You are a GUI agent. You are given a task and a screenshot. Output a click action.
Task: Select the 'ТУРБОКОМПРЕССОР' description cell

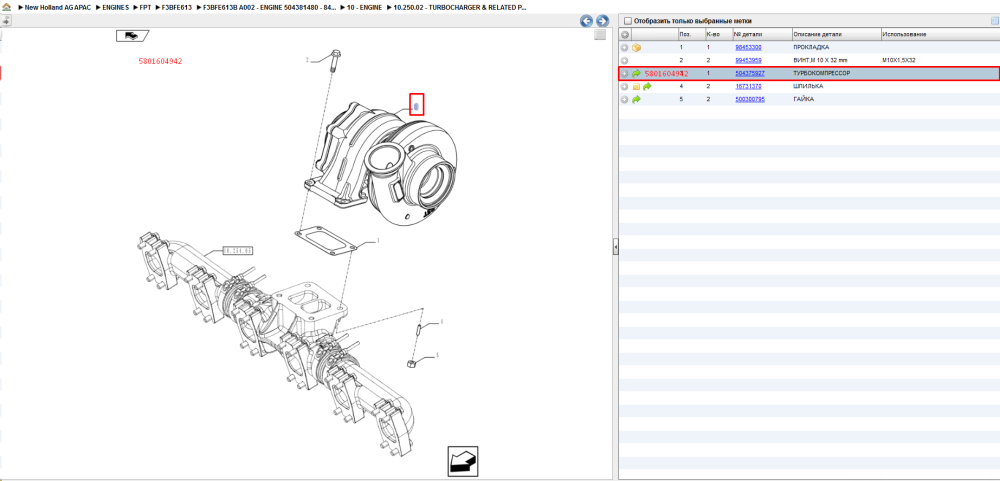tap(821, 73)
